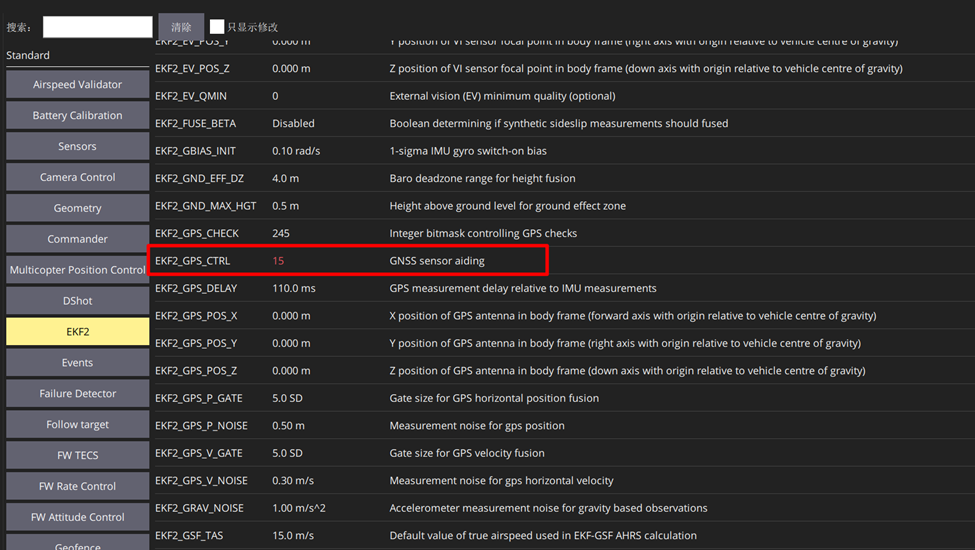
Task: Open the Sensors parameter group
Action: tap(77, 147)
